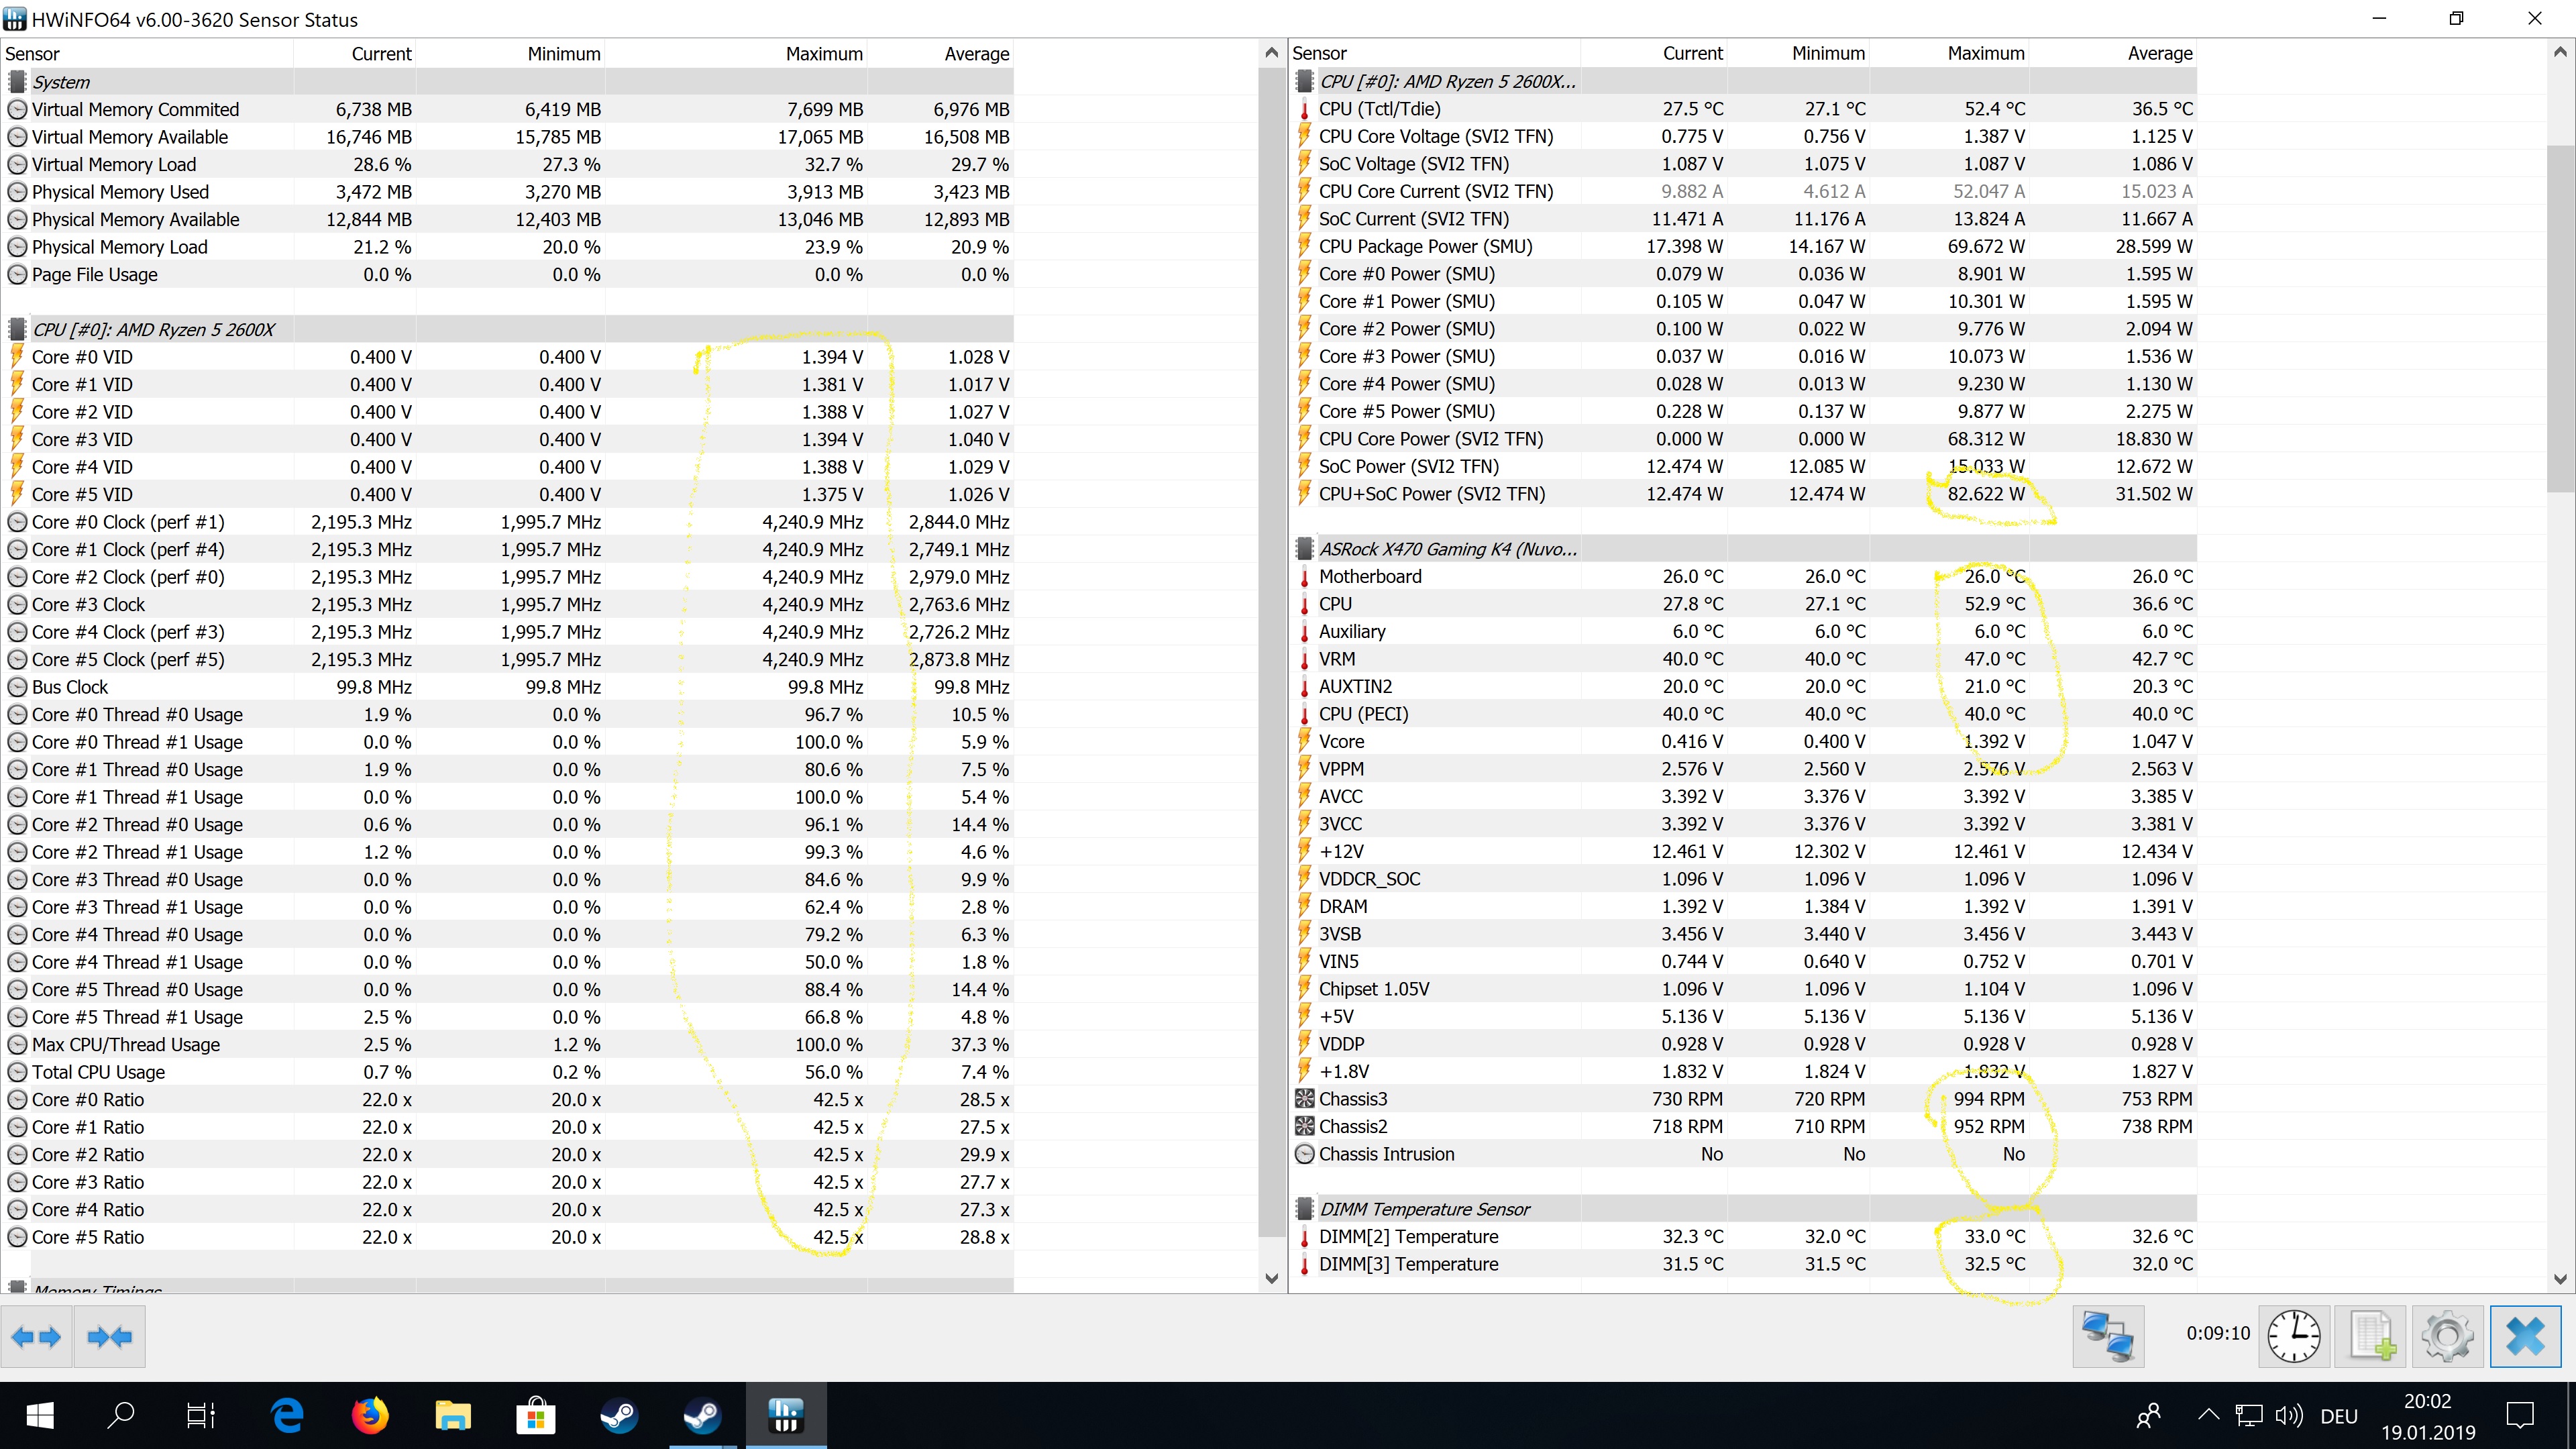Open sensor settings gear icon
This screenshot has height=1449, width=2576.
[2447, 1336]
